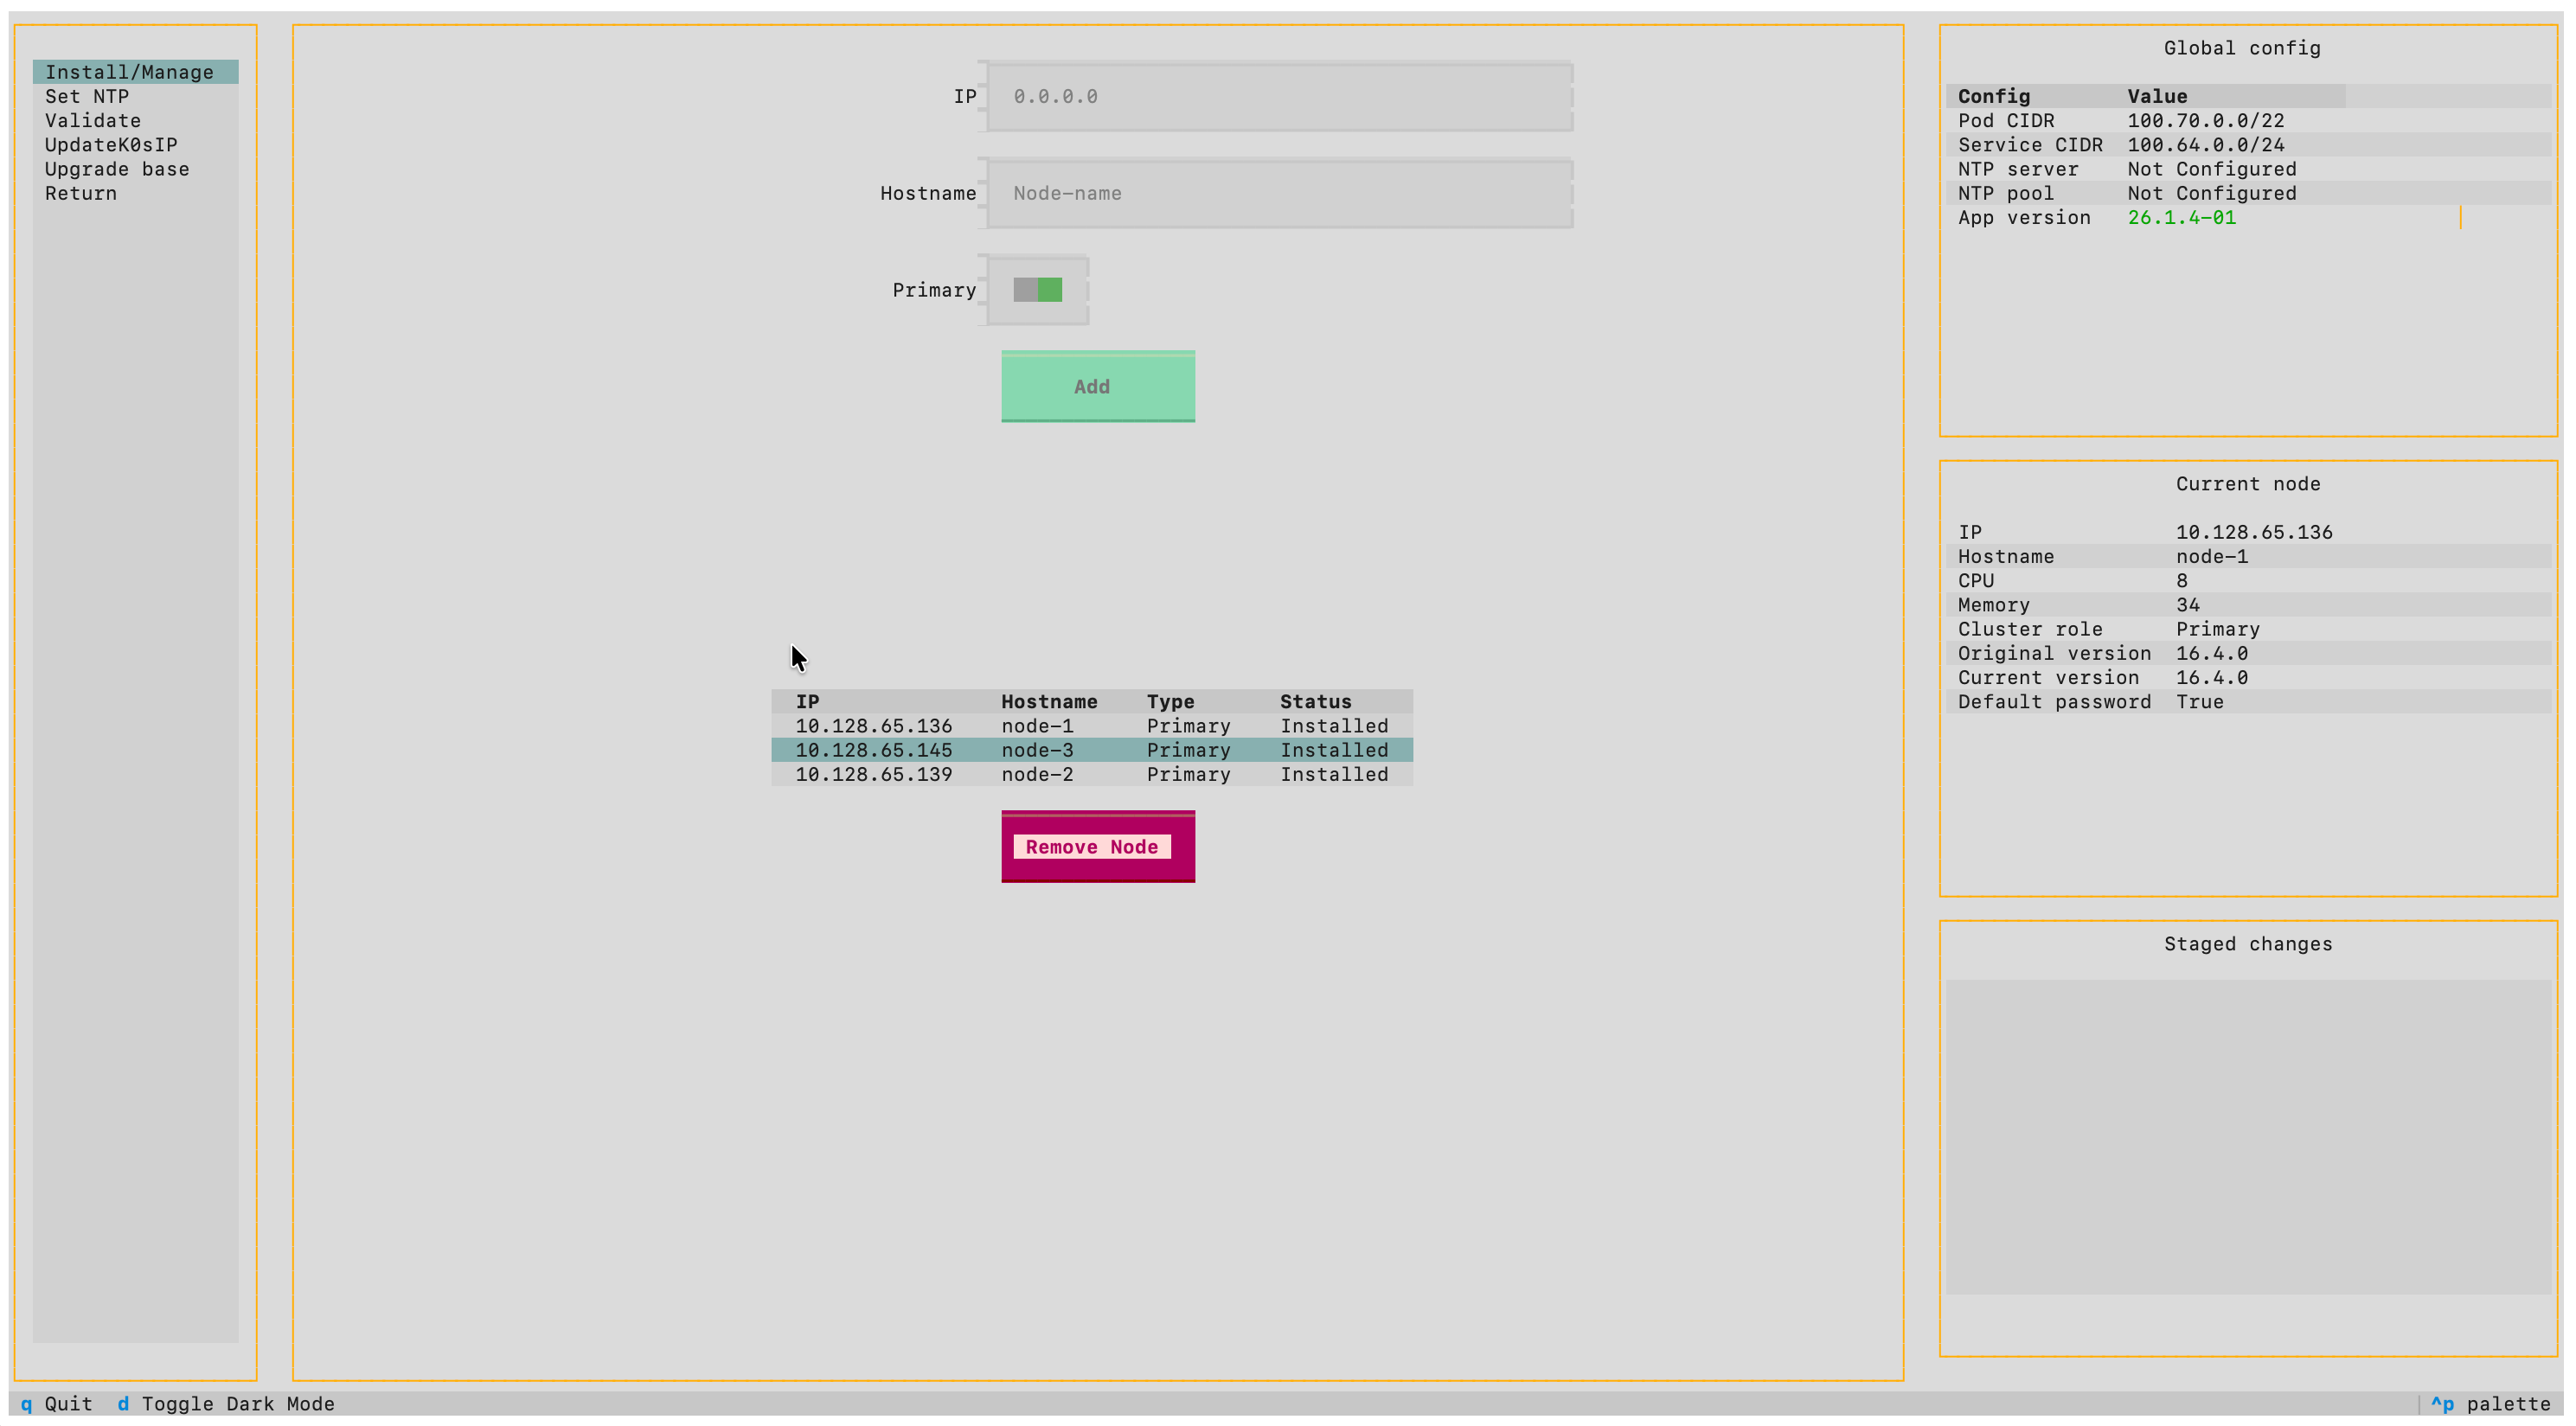Click the Staged changes empty list area
Screen dimensions: 2576x1426
coord(2248,1137)
